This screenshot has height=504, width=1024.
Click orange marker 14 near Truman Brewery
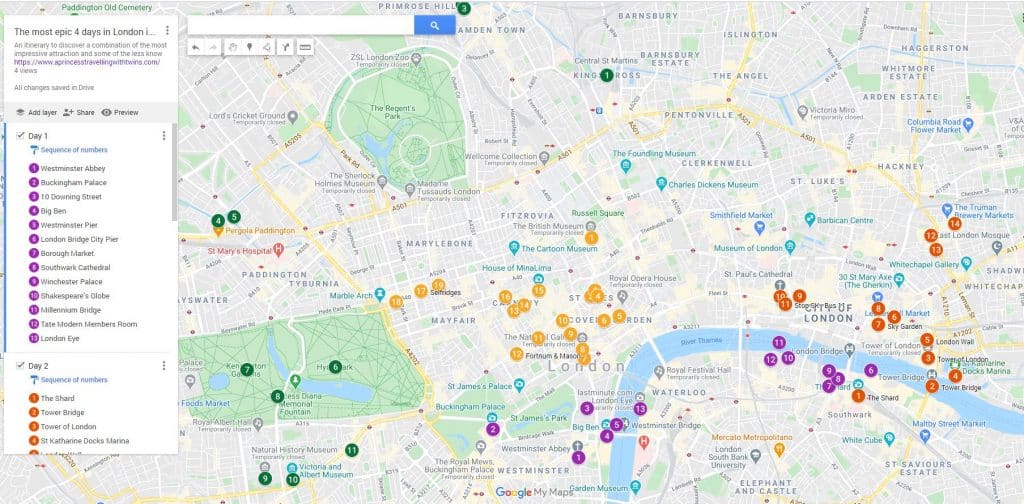tap(955, 223)
